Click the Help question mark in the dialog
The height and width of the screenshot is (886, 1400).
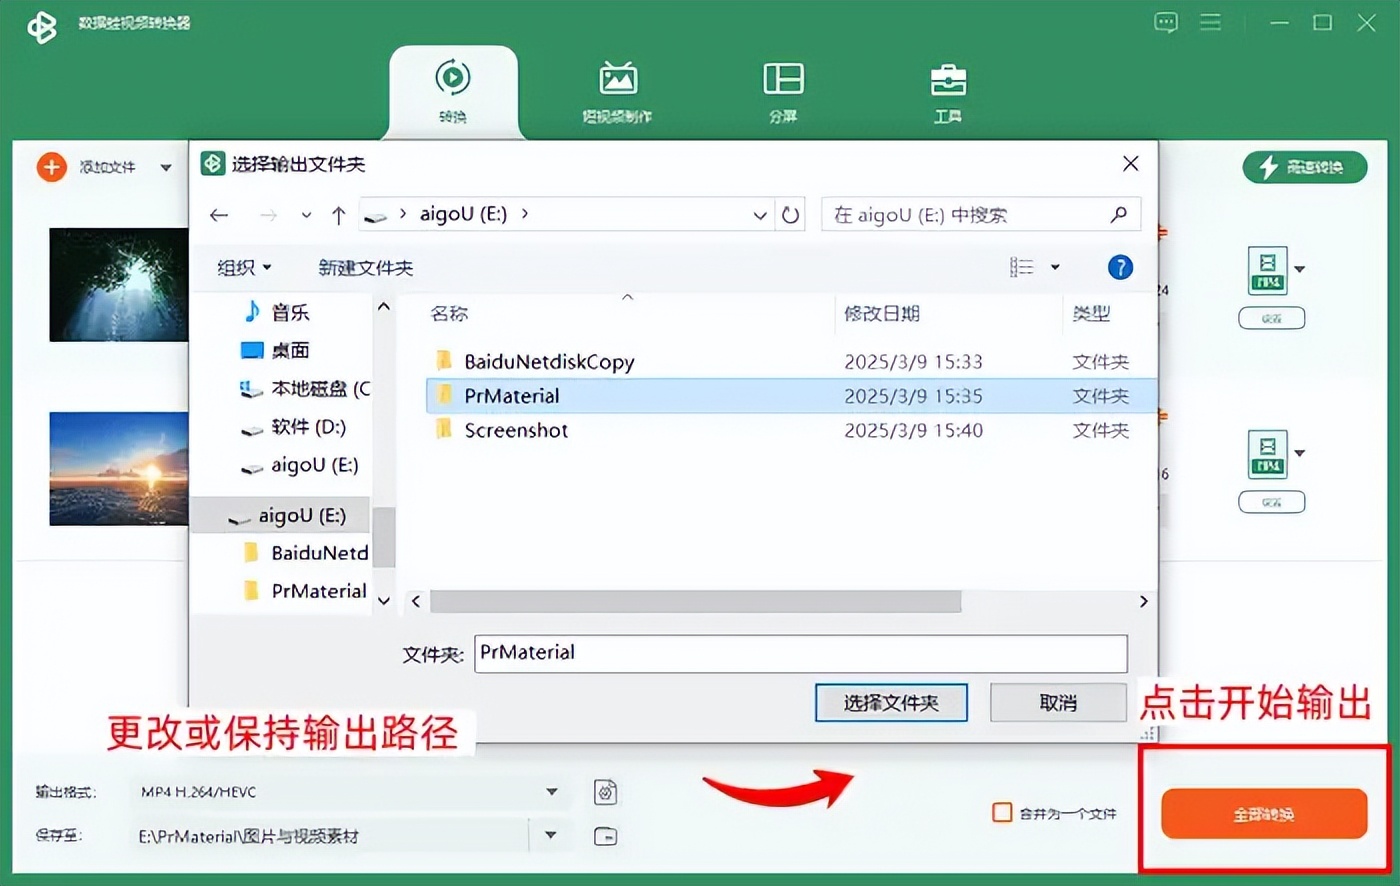click(1120, 267)
